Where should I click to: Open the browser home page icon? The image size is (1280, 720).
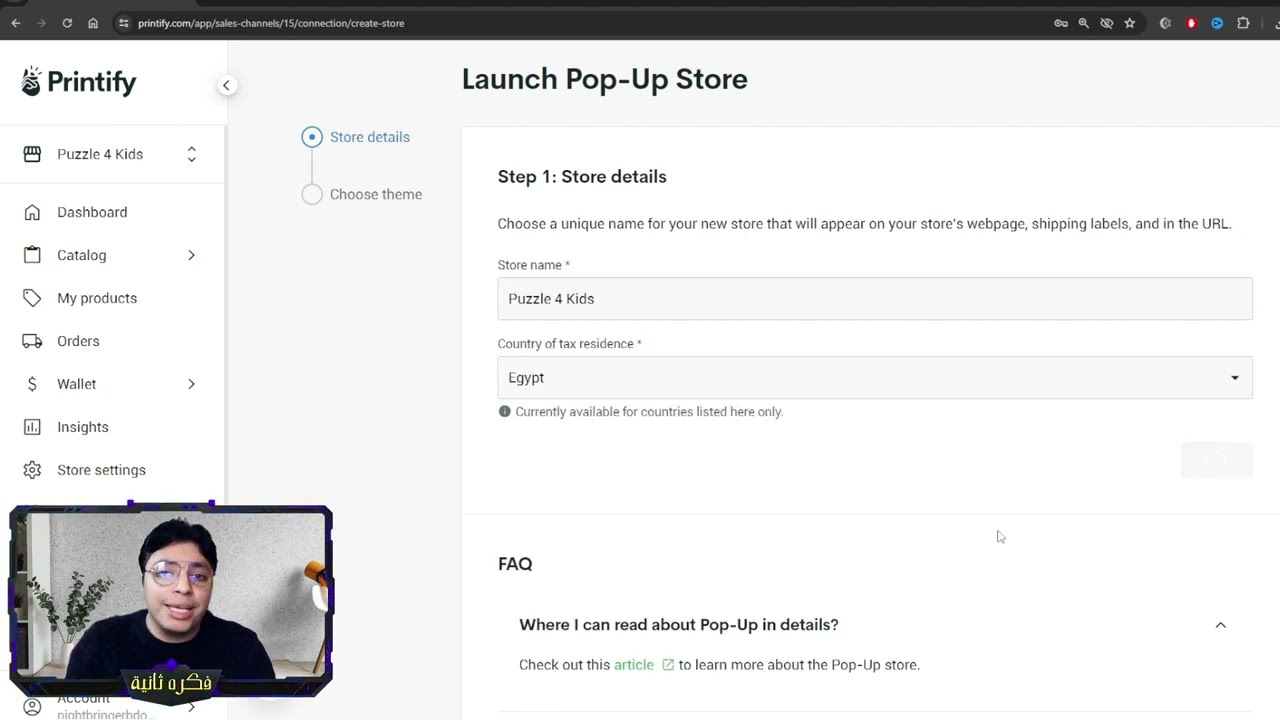click(93, 23)
